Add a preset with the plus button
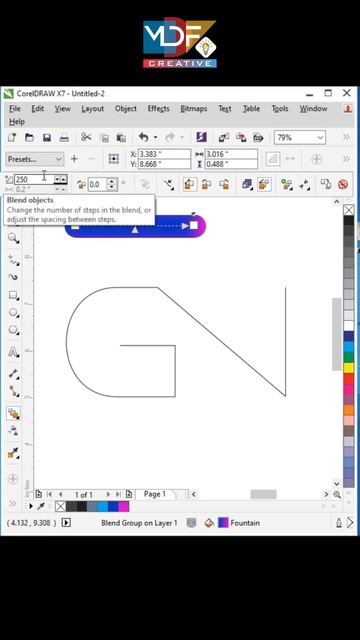Viewport: 360px width, 640px height. [x=74, y=159]
